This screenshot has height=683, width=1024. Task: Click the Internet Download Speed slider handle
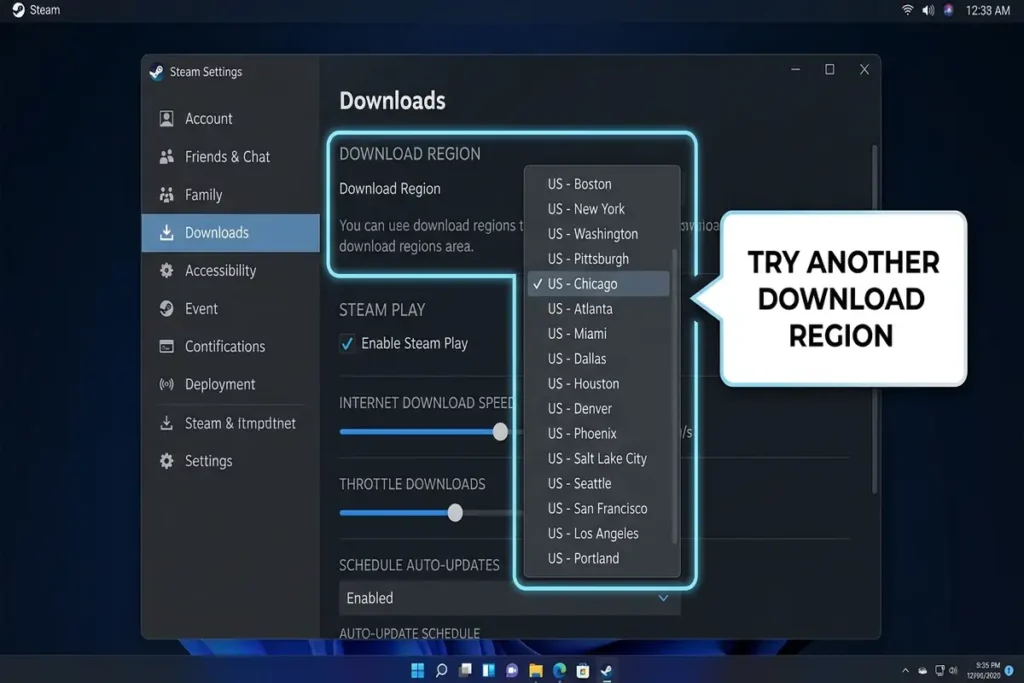[x=500, y=432]
